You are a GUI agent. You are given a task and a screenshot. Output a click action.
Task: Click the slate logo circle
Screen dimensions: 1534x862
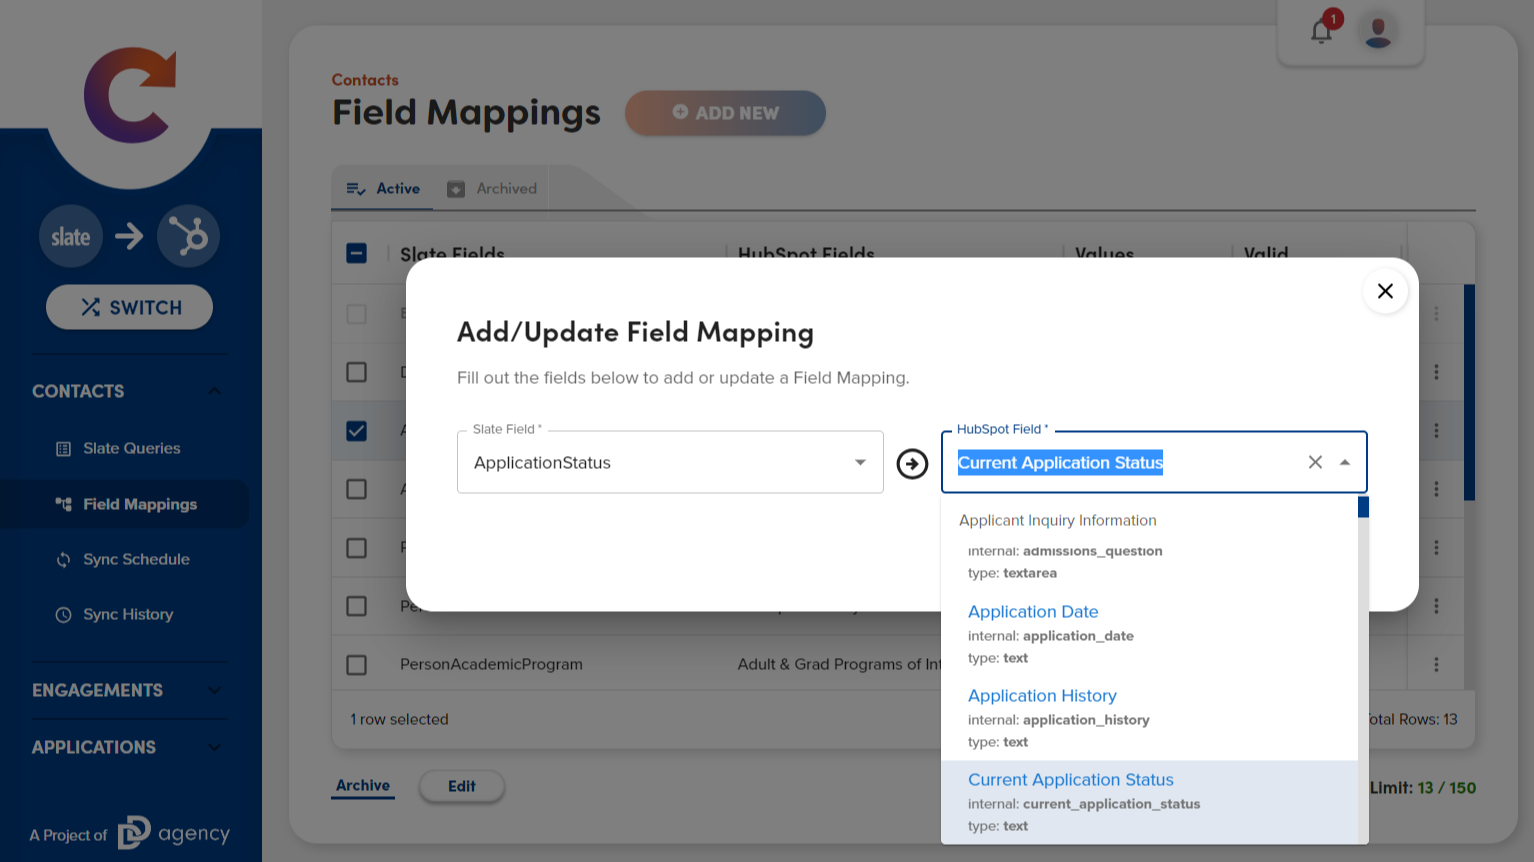71,237
